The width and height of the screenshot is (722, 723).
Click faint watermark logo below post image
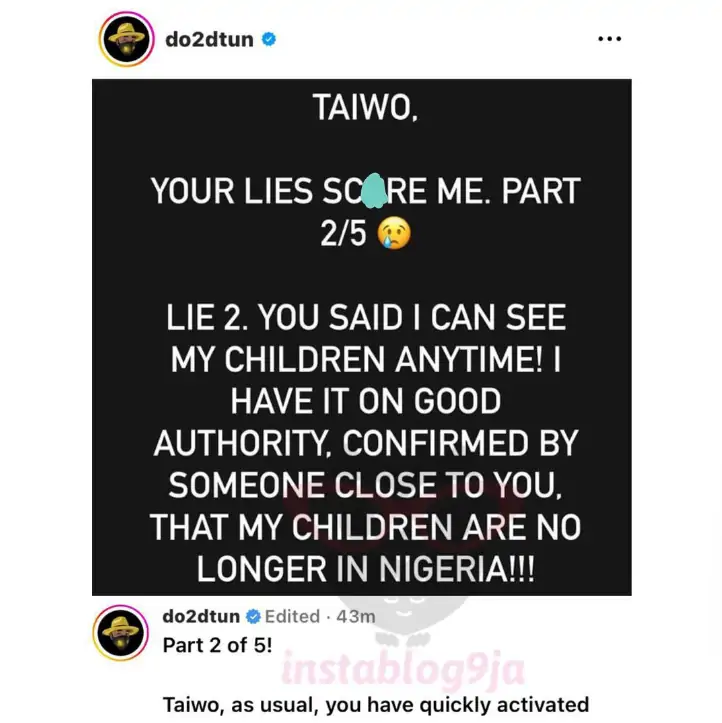(402, 620)
